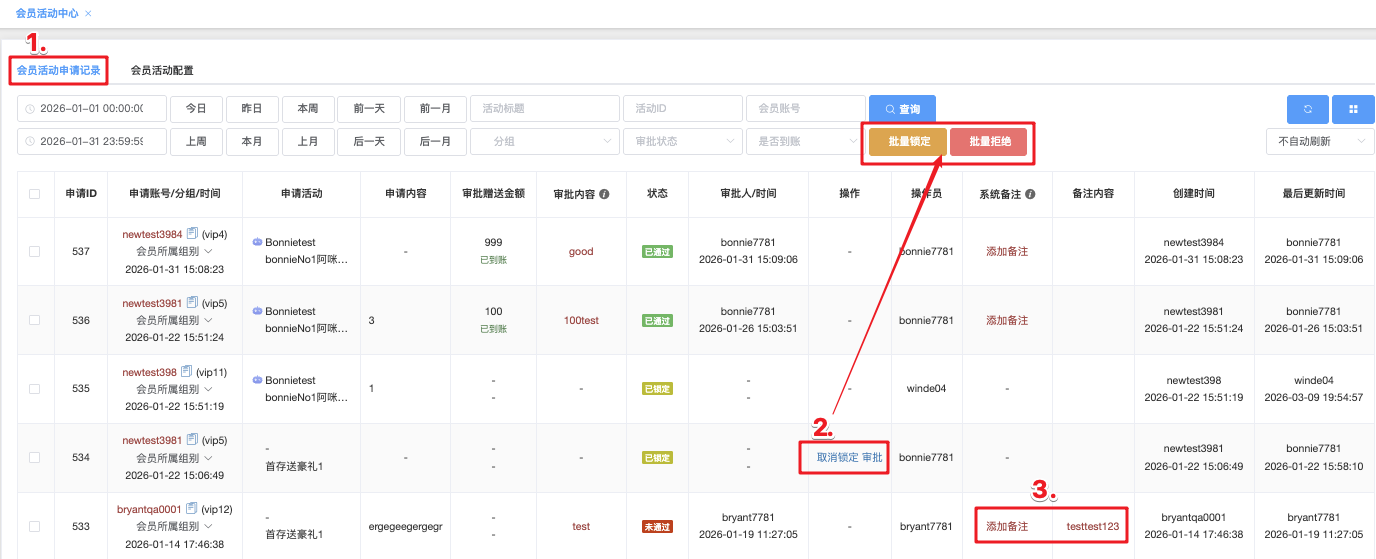Close the 会员活动中心 tab

(88, 14)
